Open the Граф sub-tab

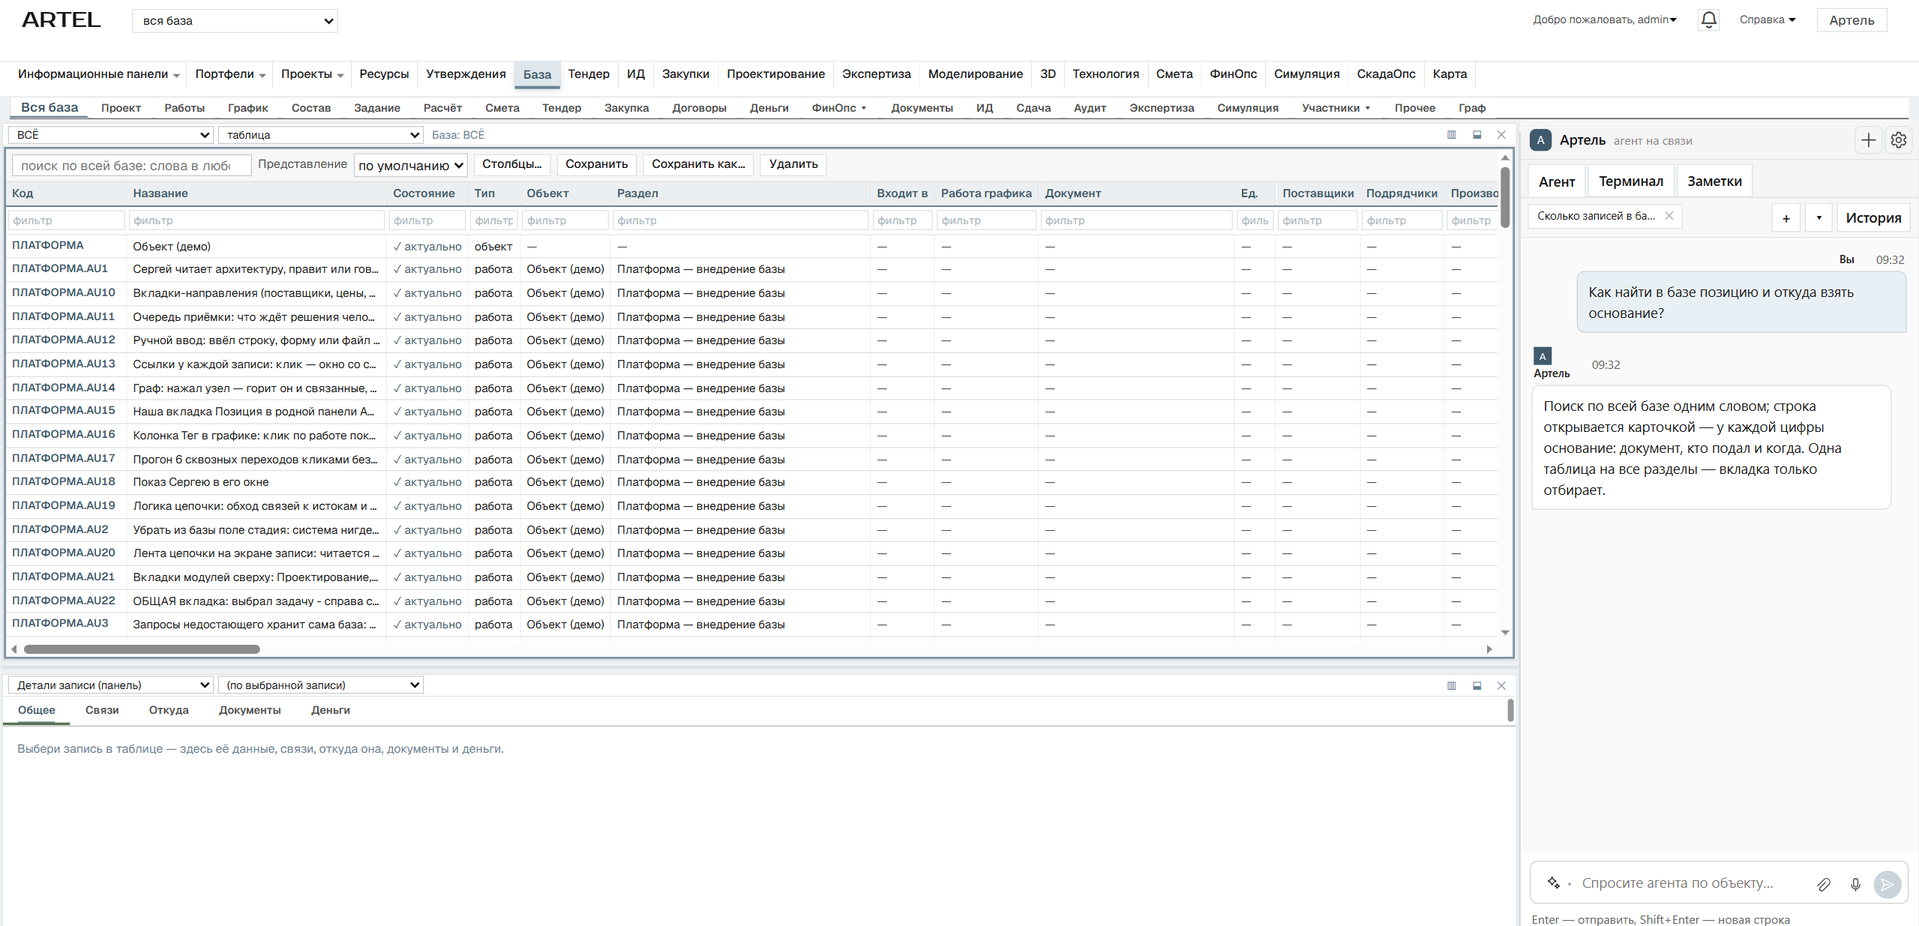(1472, 108)
